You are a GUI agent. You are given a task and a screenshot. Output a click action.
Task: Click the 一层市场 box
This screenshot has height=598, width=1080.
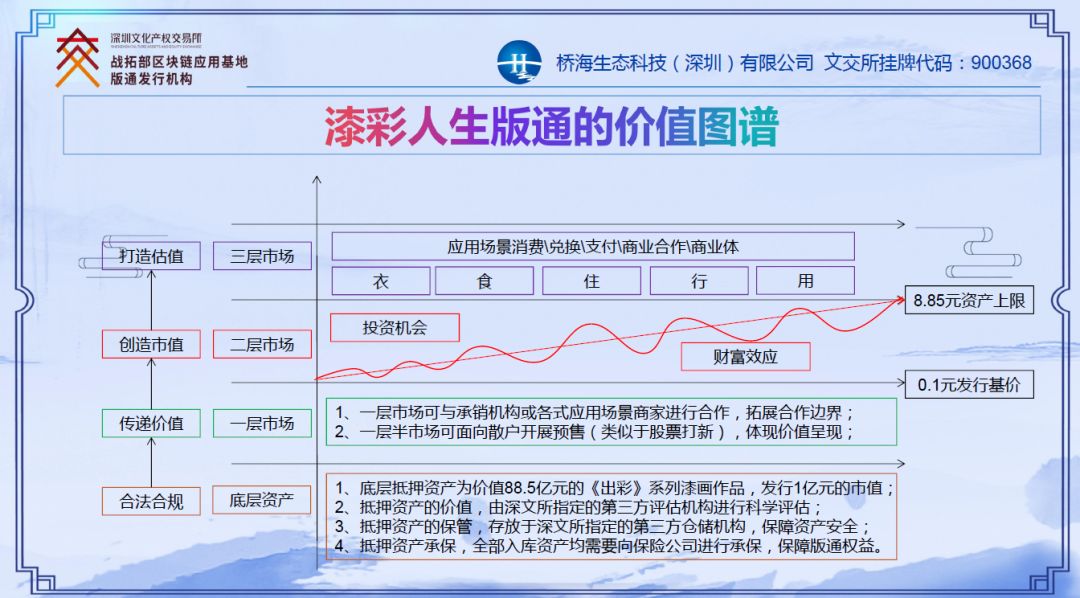coord(262,423)
